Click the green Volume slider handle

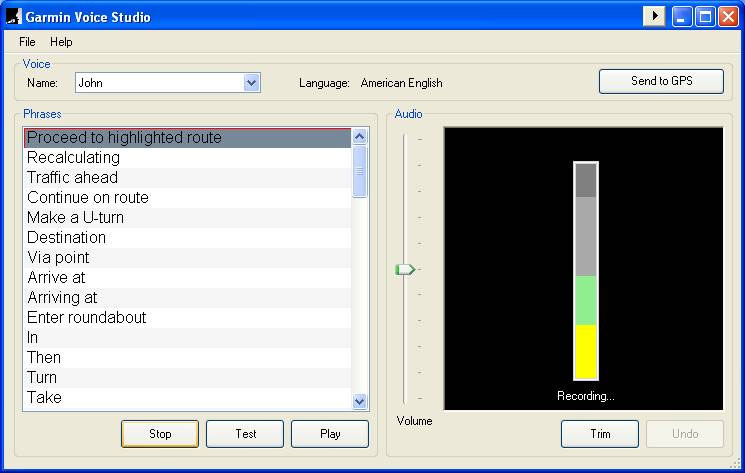[x=405, y=270]
